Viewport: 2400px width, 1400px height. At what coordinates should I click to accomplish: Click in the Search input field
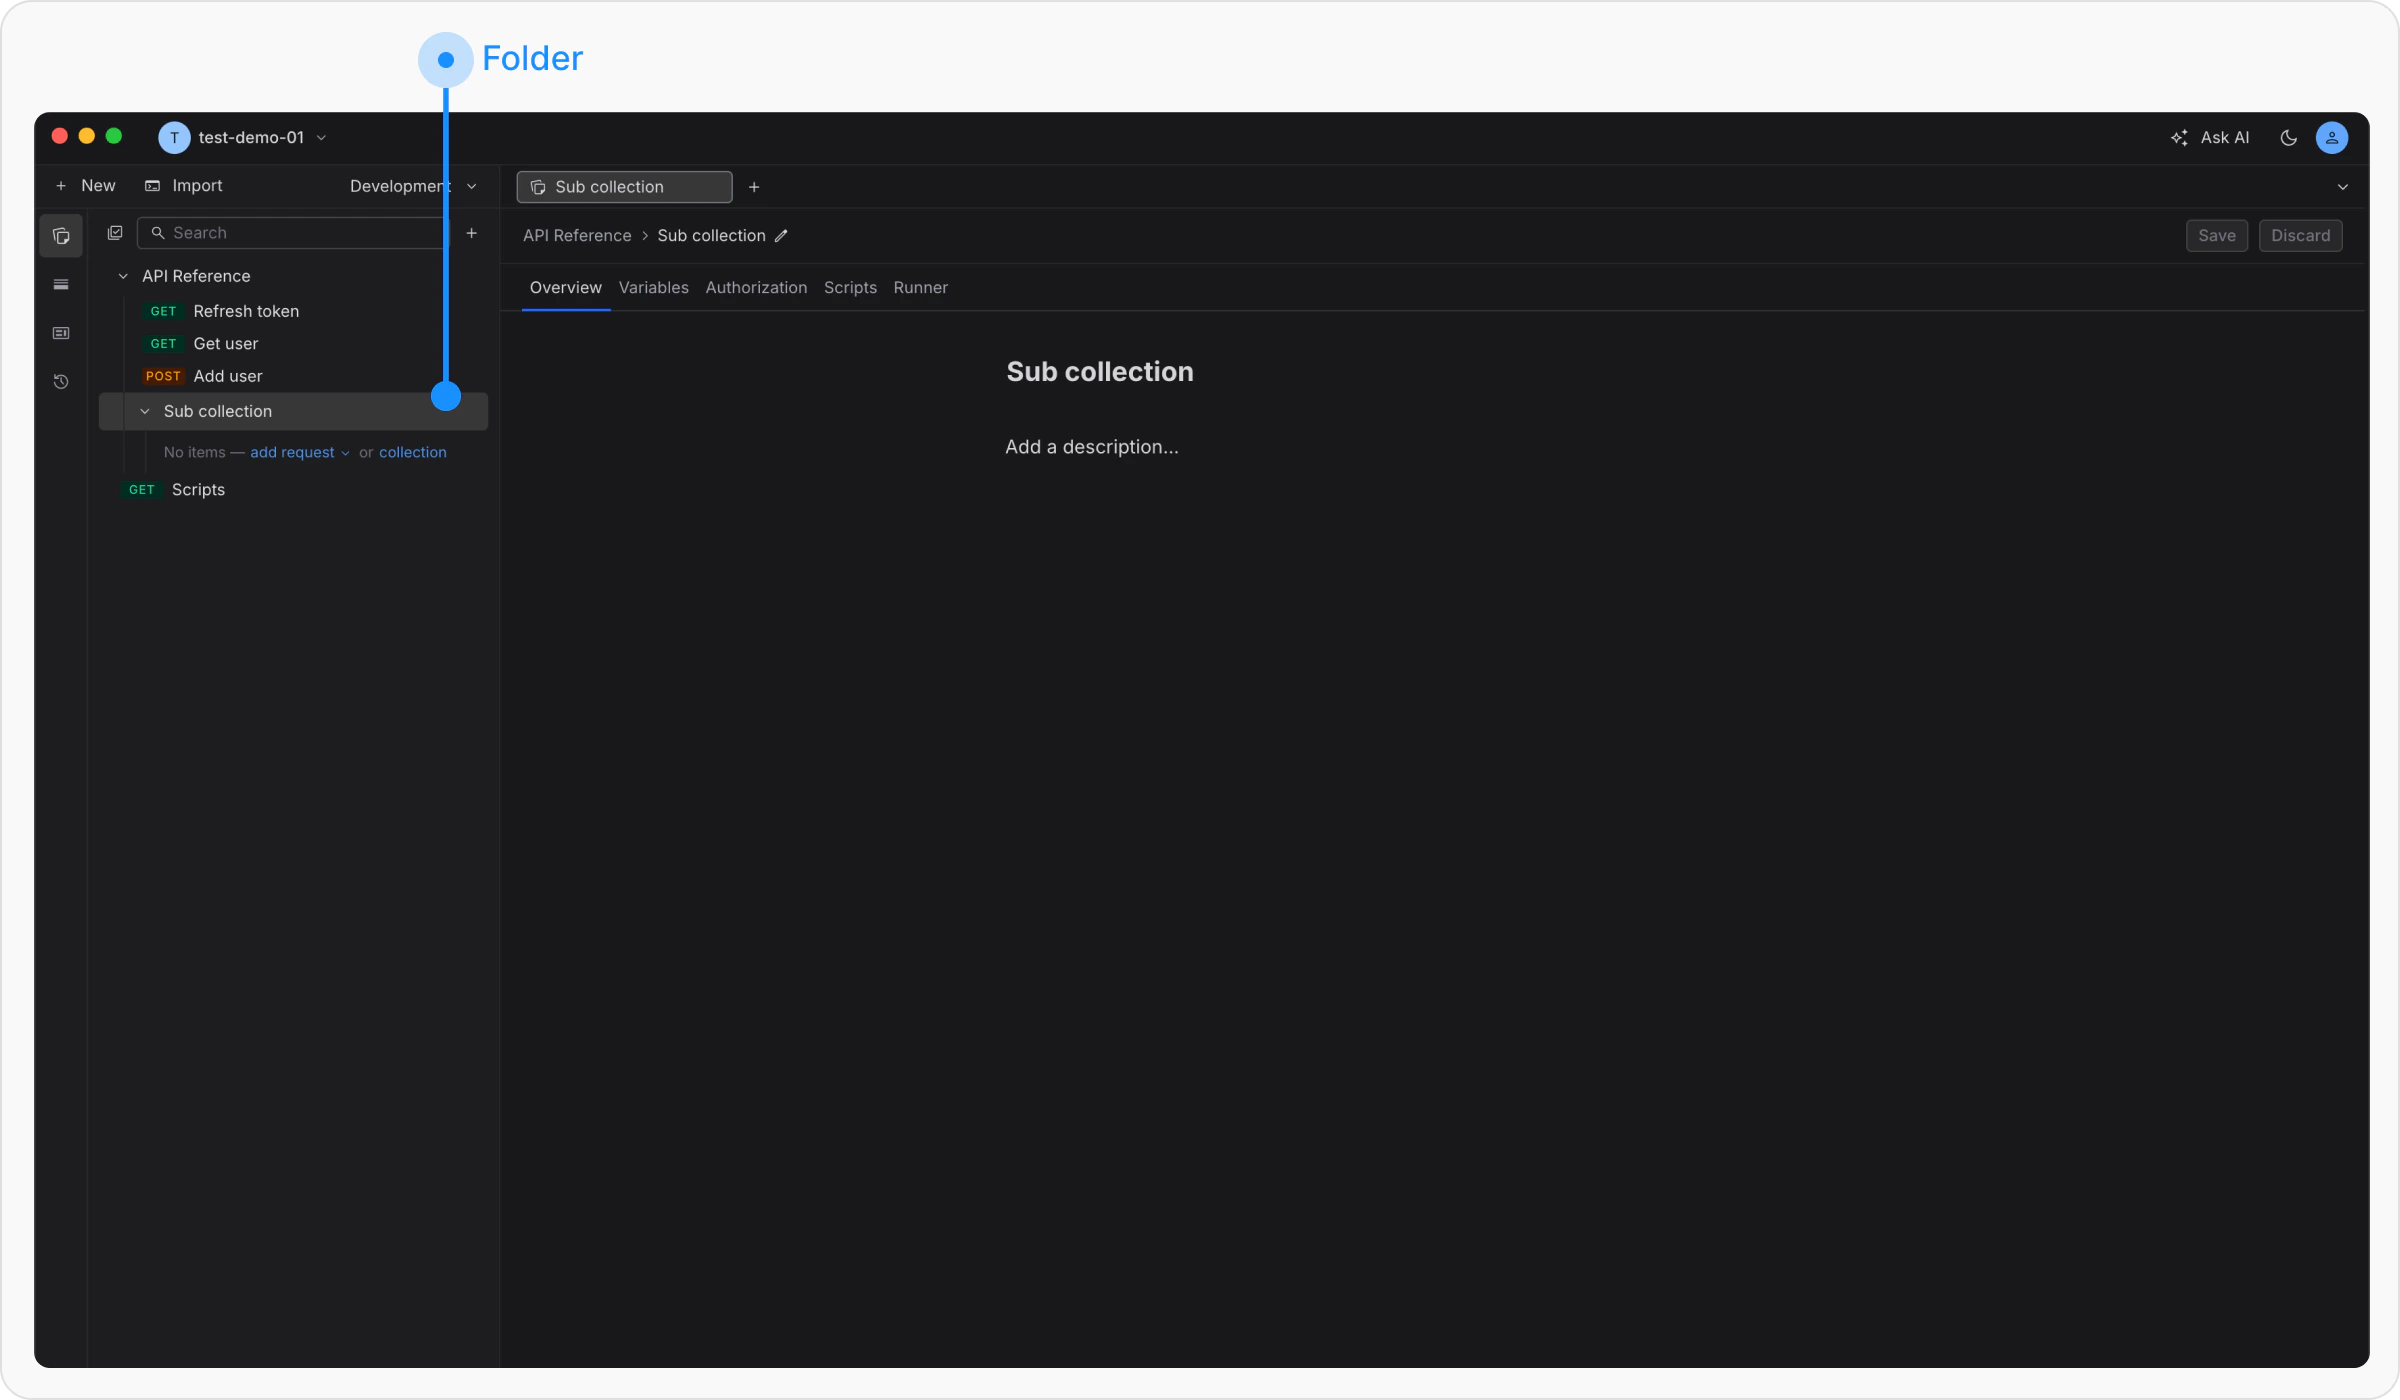300,233
